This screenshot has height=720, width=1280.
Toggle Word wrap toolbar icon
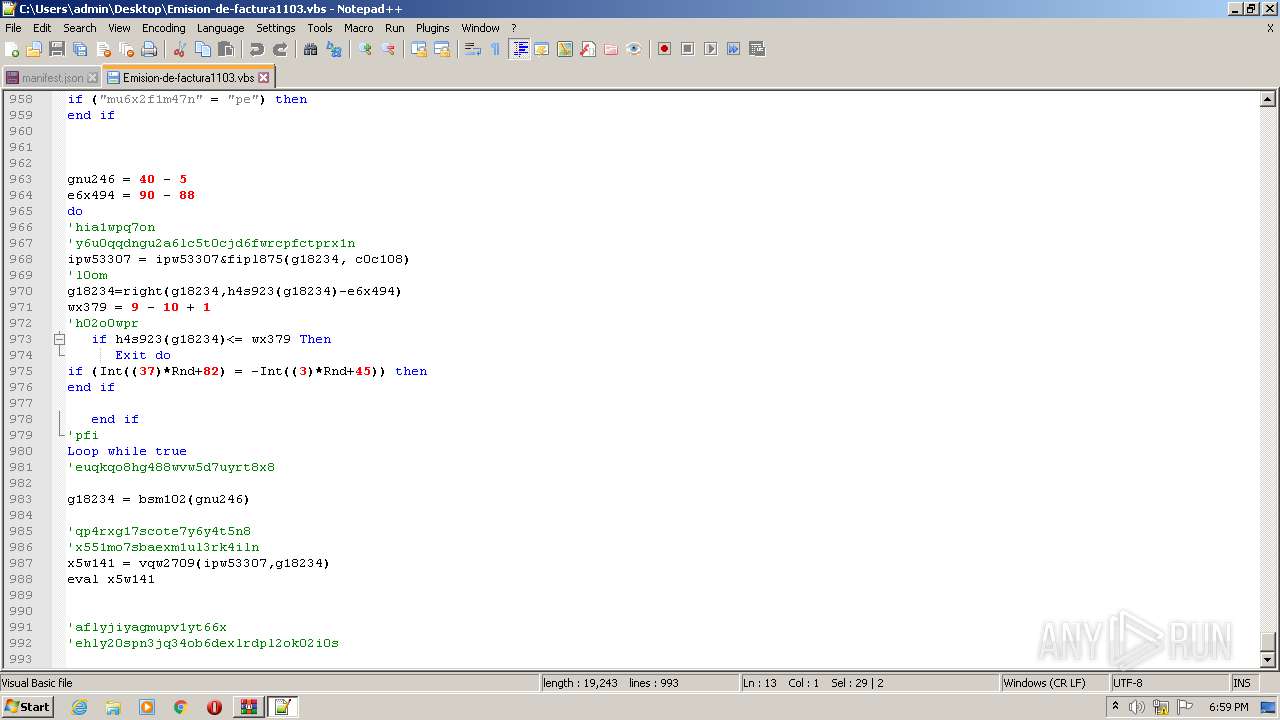click(472, 49)
